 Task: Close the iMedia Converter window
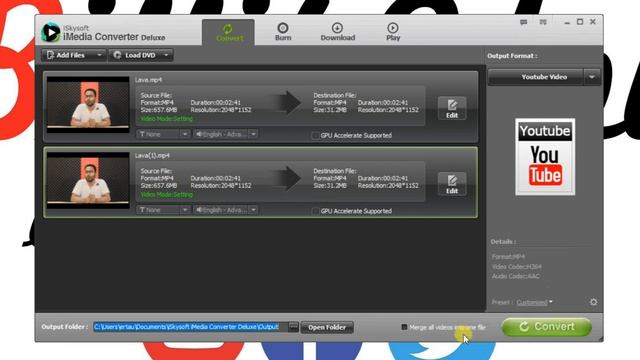pyautogui.click(x=593, y=22)
